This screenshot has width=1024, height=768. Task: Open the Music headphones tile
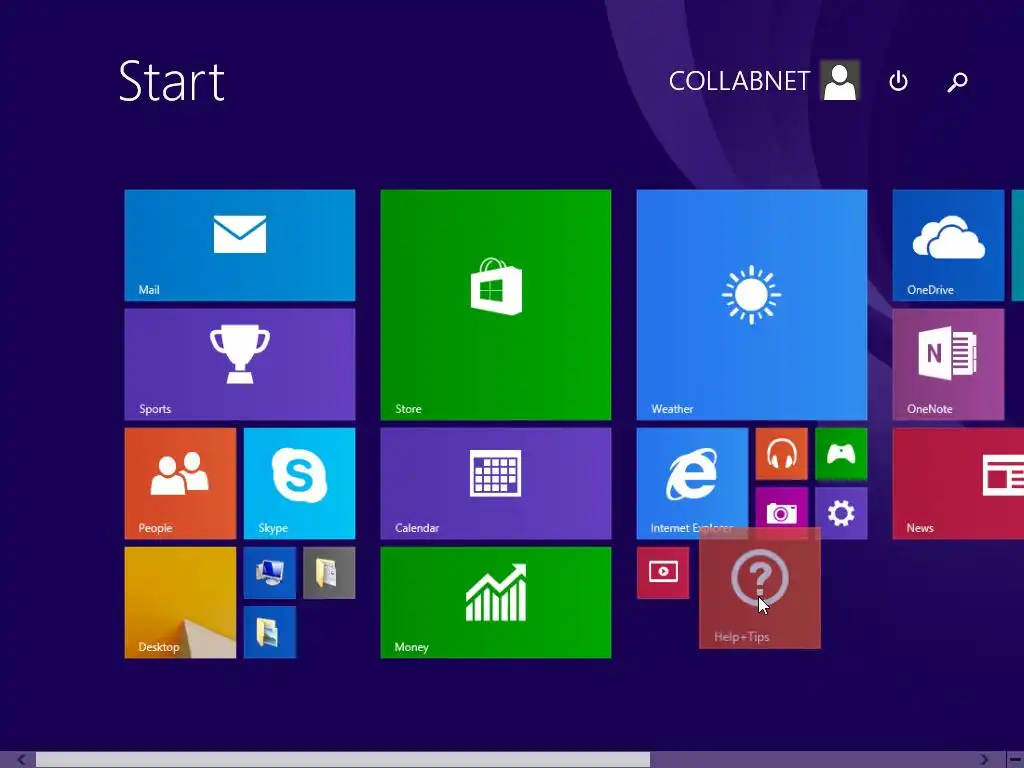782,454
